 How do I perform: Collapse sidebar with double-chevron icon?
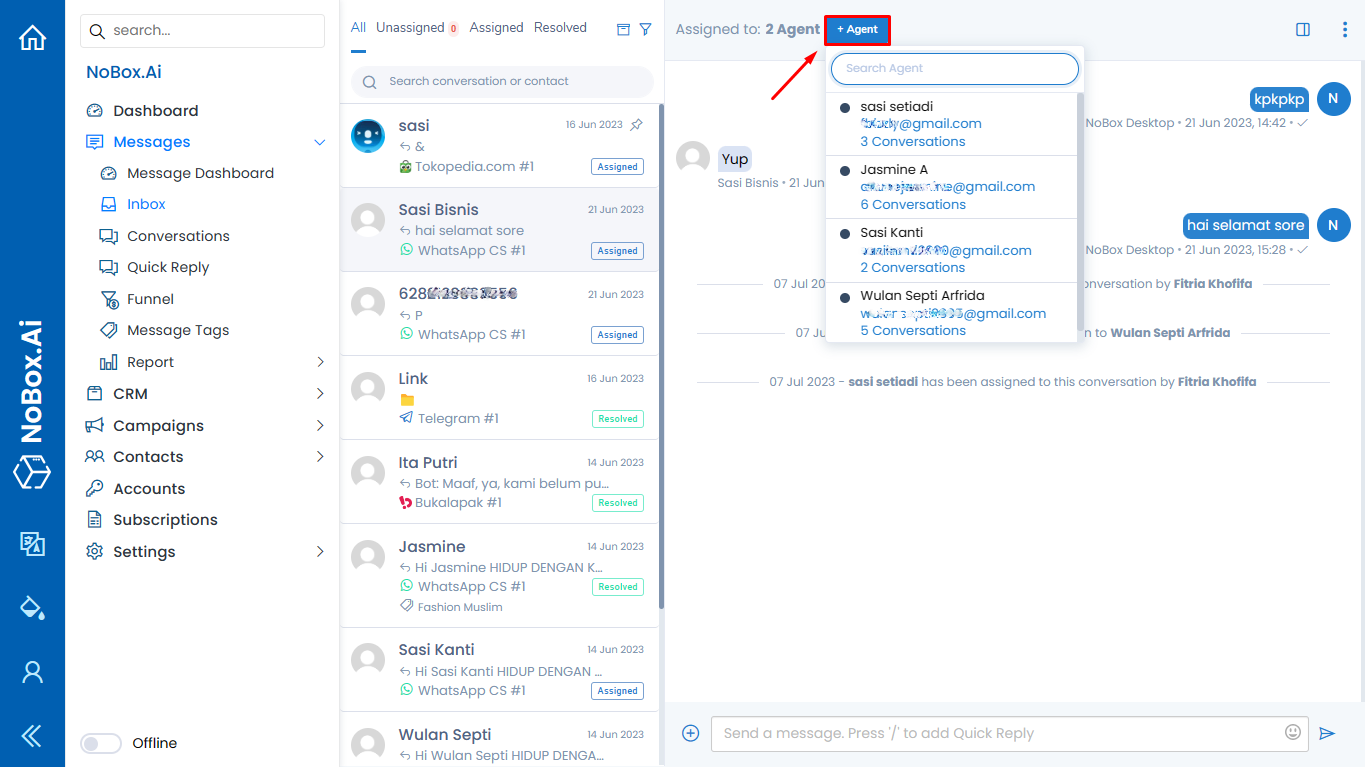pos(32,736)
